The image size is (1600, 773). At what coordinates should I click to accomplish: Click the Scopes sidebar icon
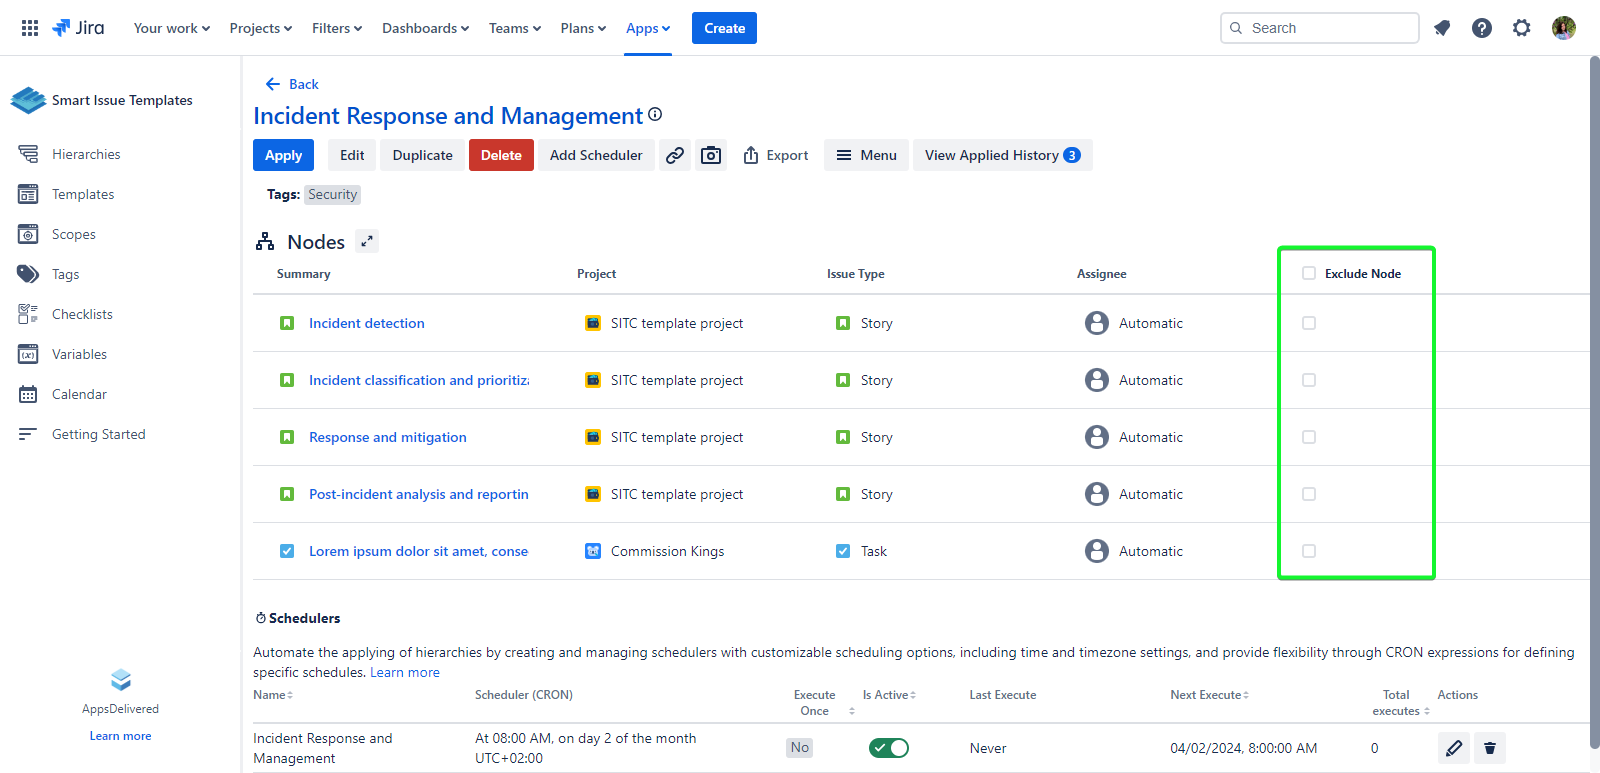coord(28,234)
